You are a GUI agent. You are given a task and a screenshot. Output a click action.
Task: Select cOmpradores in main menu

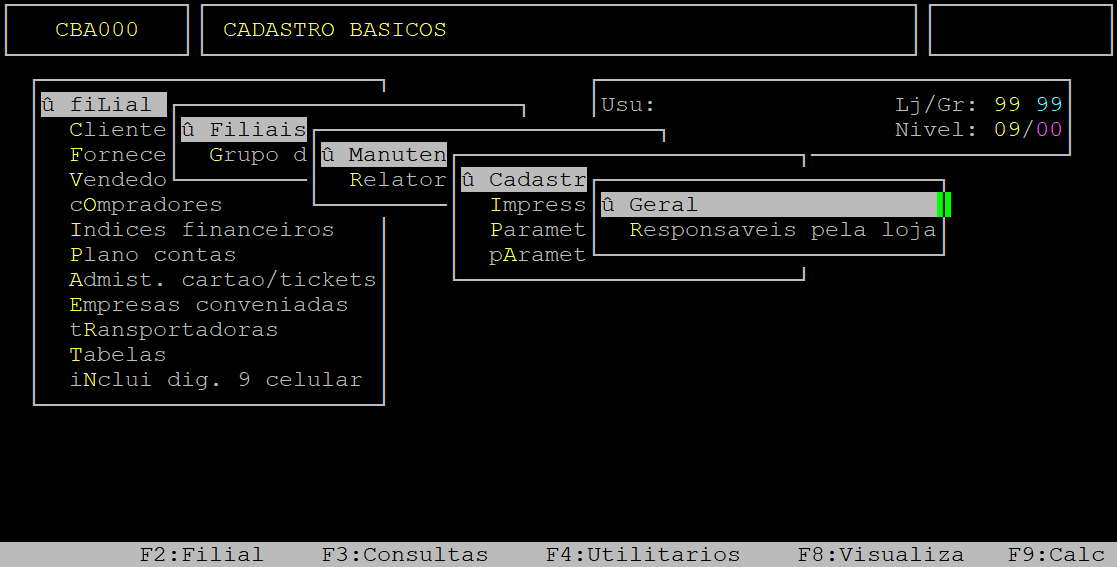[145, 205]
